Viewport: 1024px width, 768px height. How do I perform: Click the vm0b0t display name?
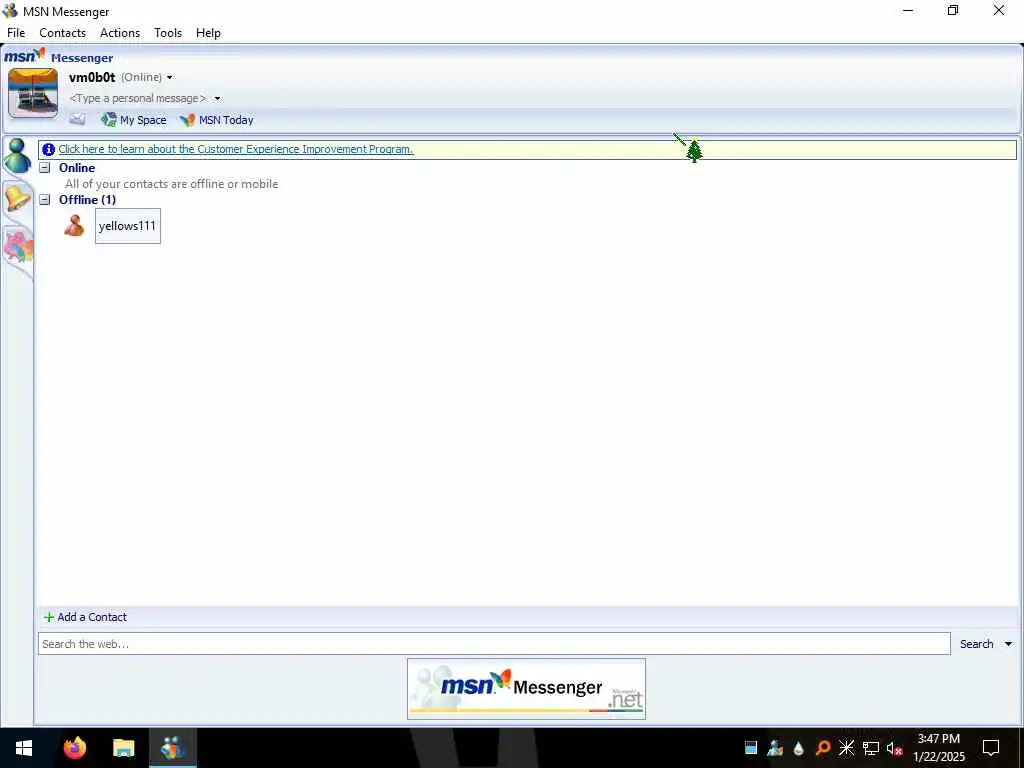coord(92,78)
